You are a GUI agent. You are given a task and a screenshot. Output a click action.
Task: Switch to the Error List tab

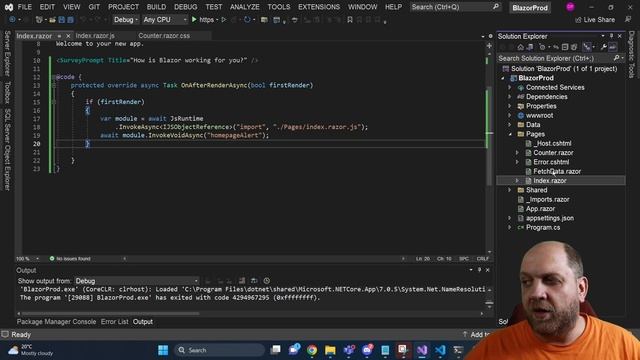tap(114, 322)
